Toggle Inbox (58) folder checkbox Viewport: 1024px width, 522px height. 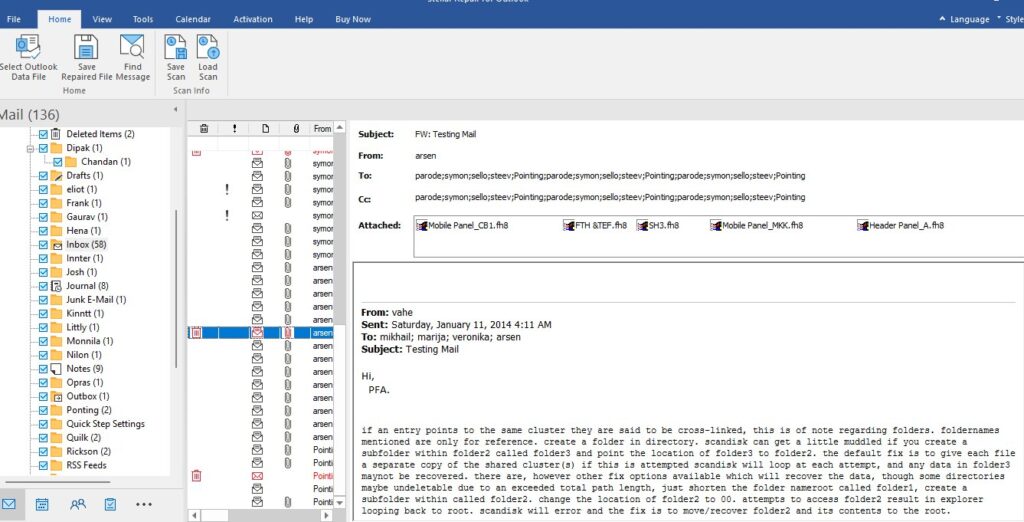(x=43, y=244)
